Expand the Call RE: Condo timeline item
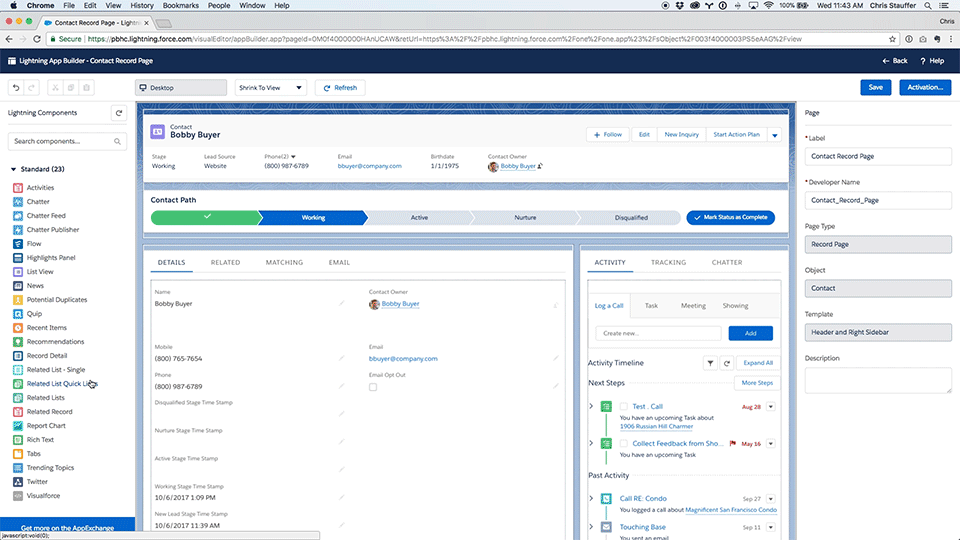Viewport: 960px width, 540px height. pos(591,498)
